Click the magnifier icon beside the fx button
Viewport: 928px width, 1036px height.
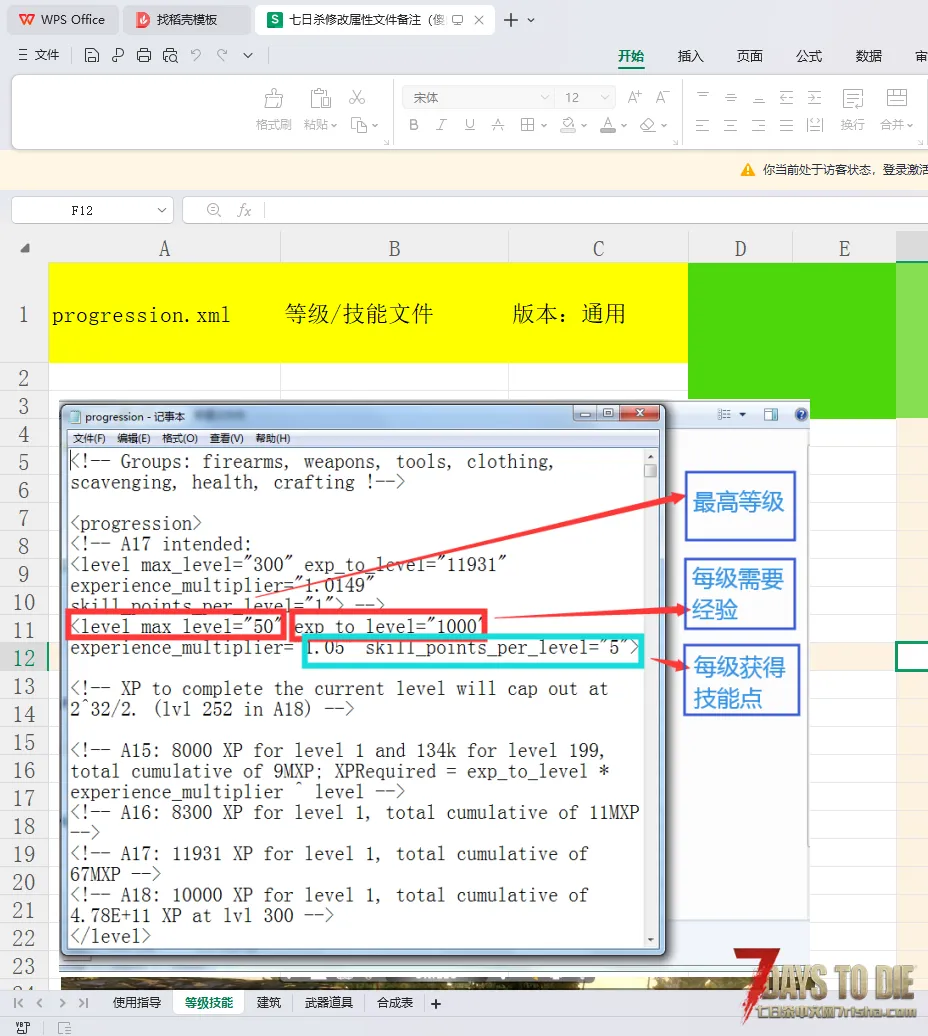(x=213, y=210)
